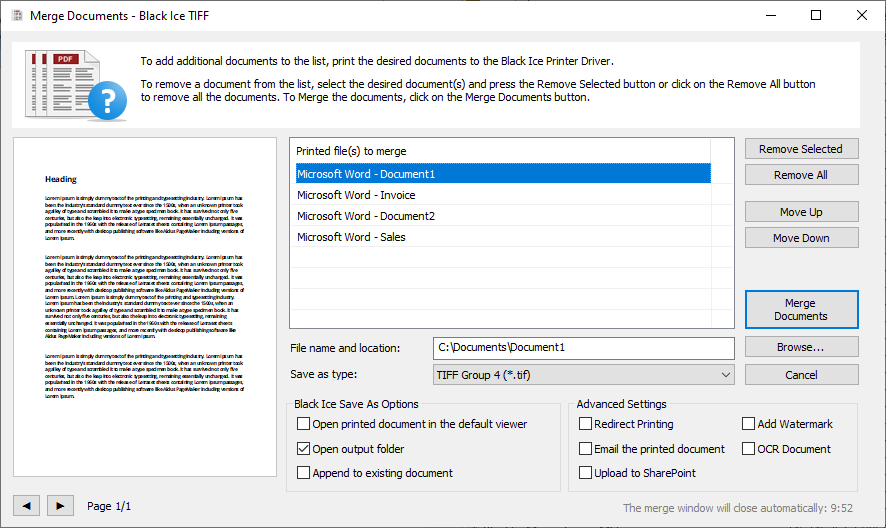The image size is (886, 528).
Task: Click Browse to choose file location
Action: tap(801, 348)
